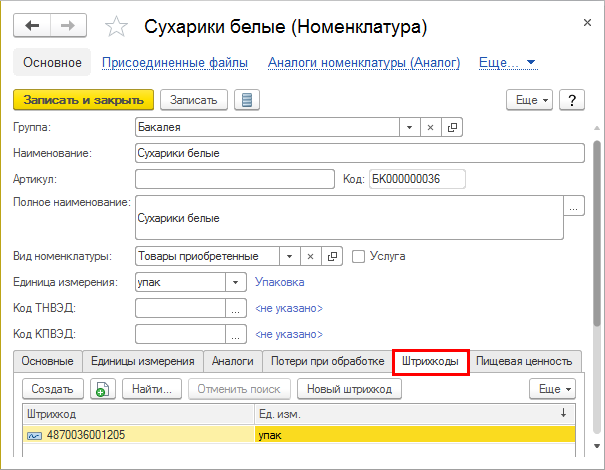Clear the Группа field with X icon

click(430, 128)
